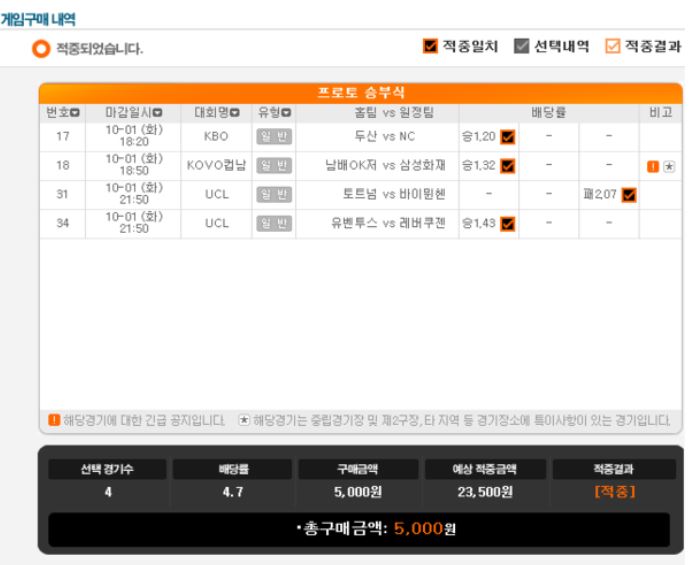Click the [적중] result text

pos(615,491)
